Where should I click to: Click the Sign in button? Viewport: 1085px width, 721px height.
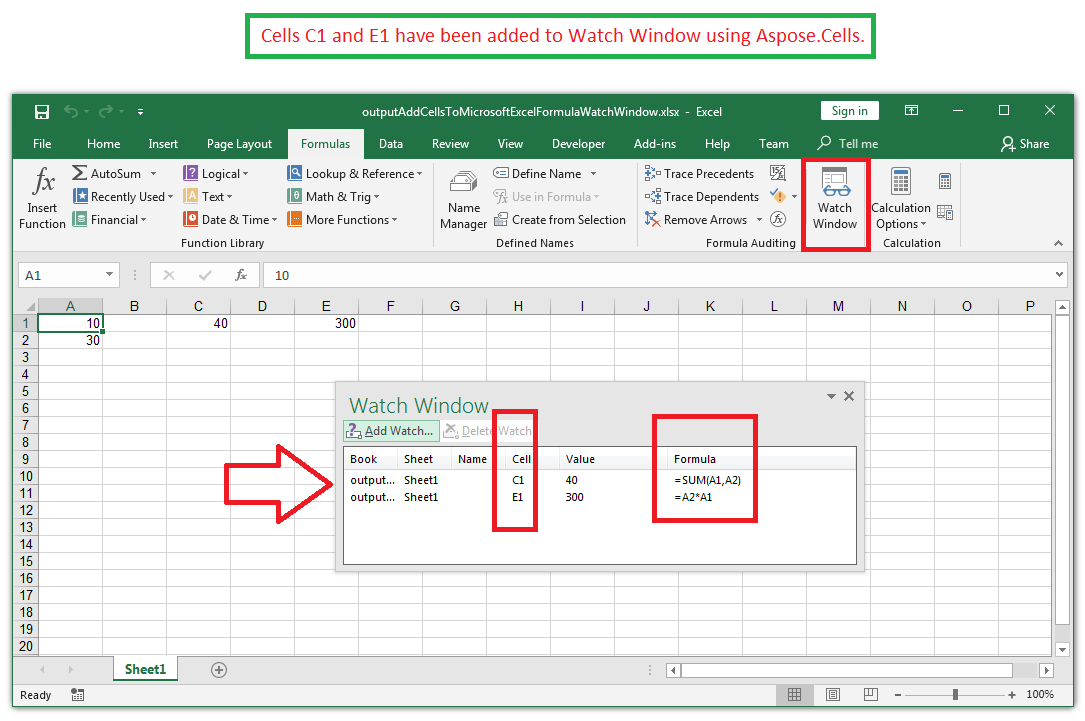(x=849, y=111)
